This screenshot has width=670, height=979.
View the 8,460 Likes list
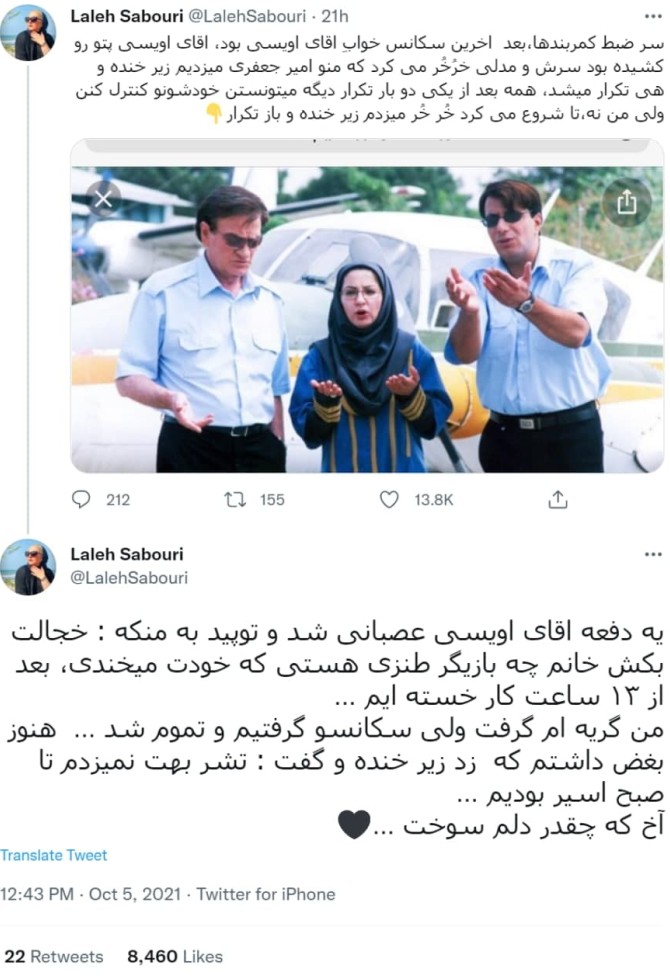pyautogui.click(x=175, y=957)
